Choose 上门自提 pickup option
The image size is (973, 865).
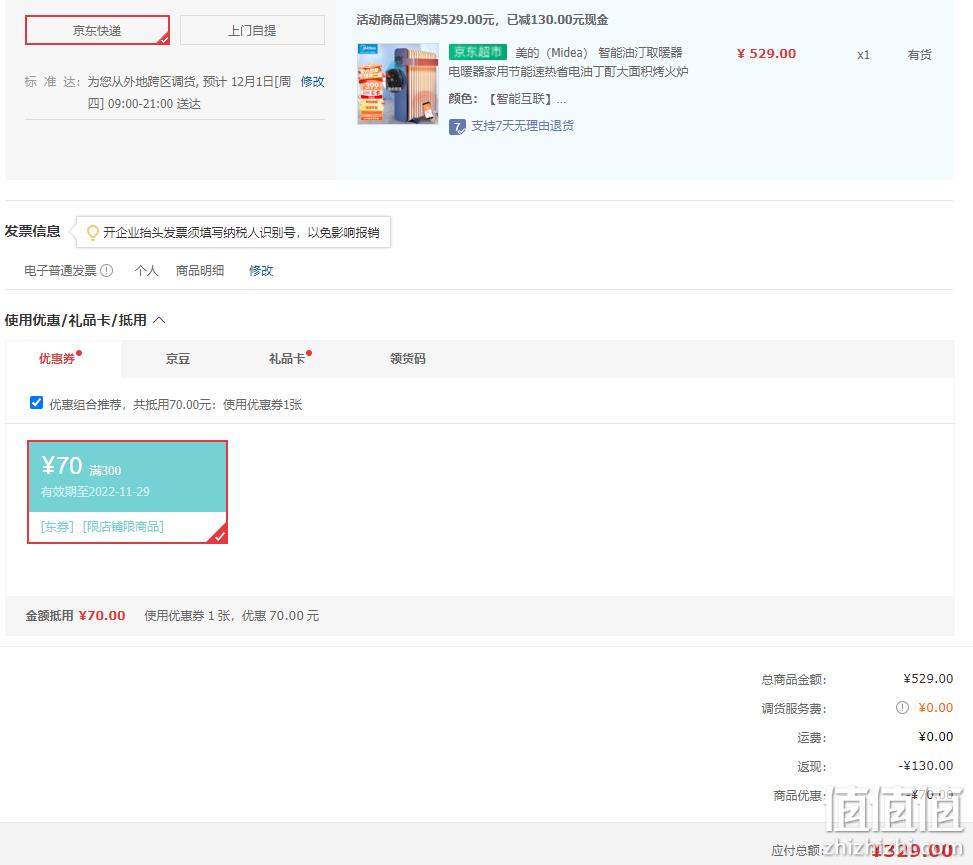point(252,30)
